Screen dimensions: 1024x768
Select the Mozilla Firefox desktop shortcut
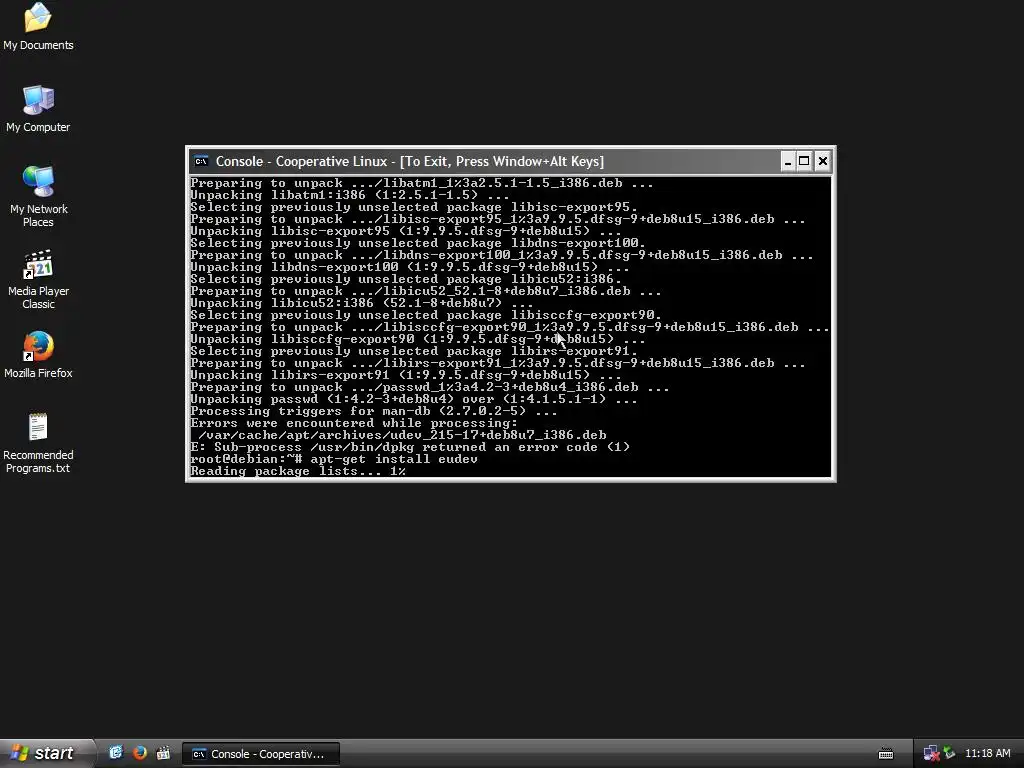38,355
